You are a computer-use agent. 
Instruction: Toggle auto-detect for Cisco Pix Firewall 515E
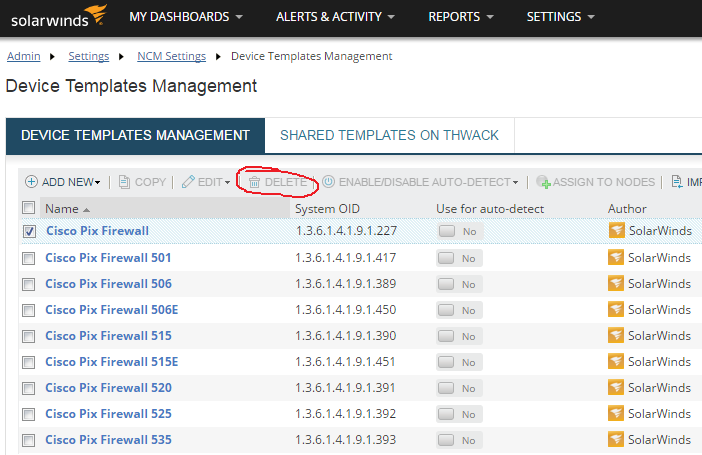point(459,362)
